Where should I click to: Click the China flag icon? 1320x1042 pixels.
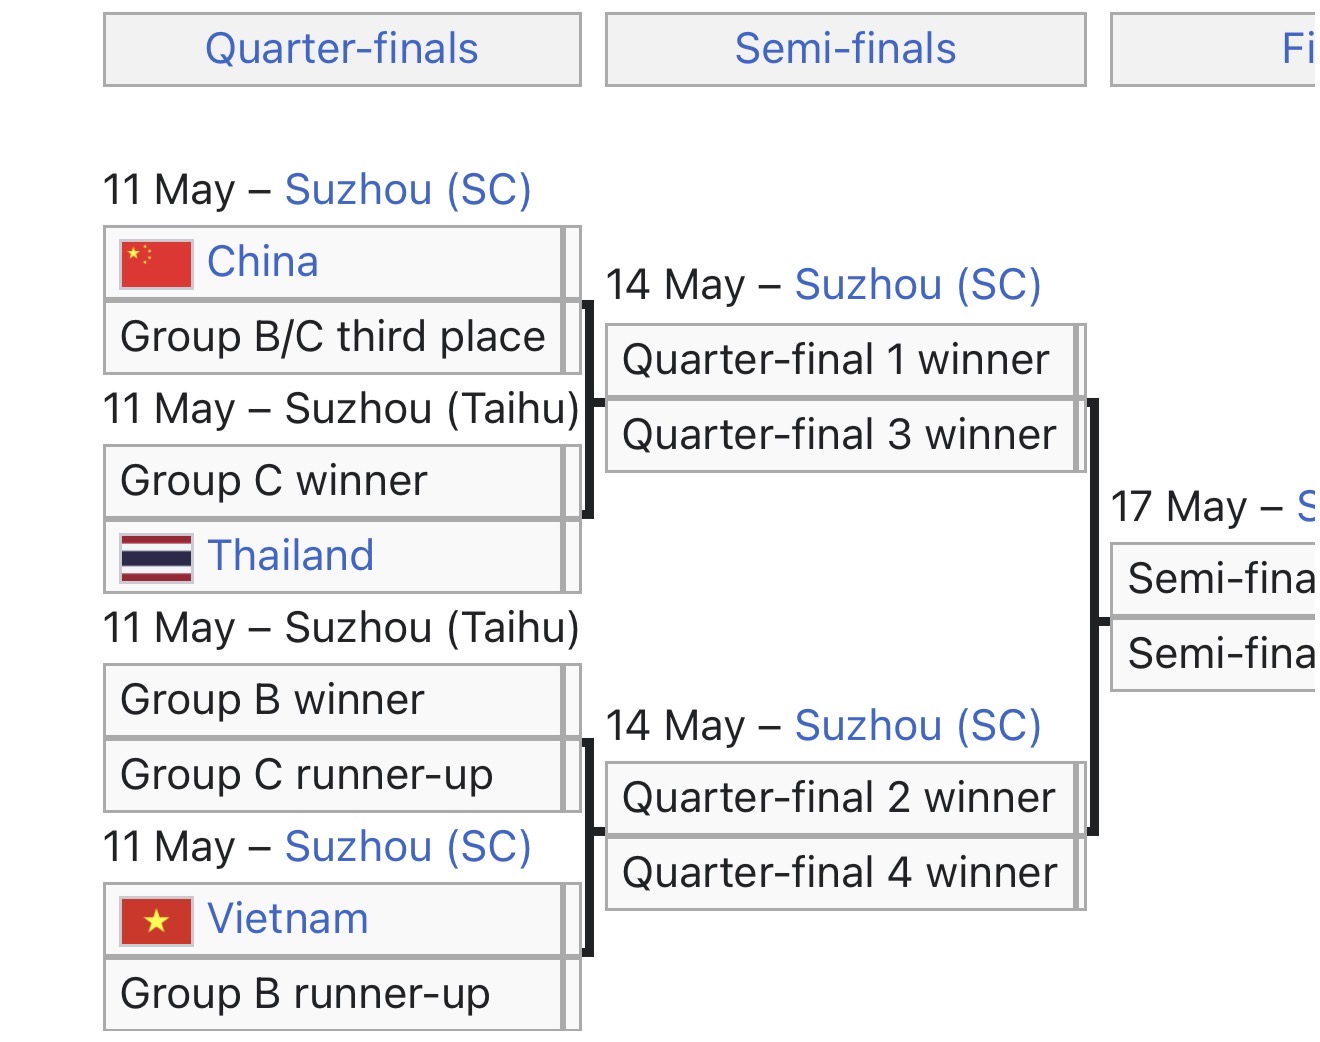pos(156,264)
